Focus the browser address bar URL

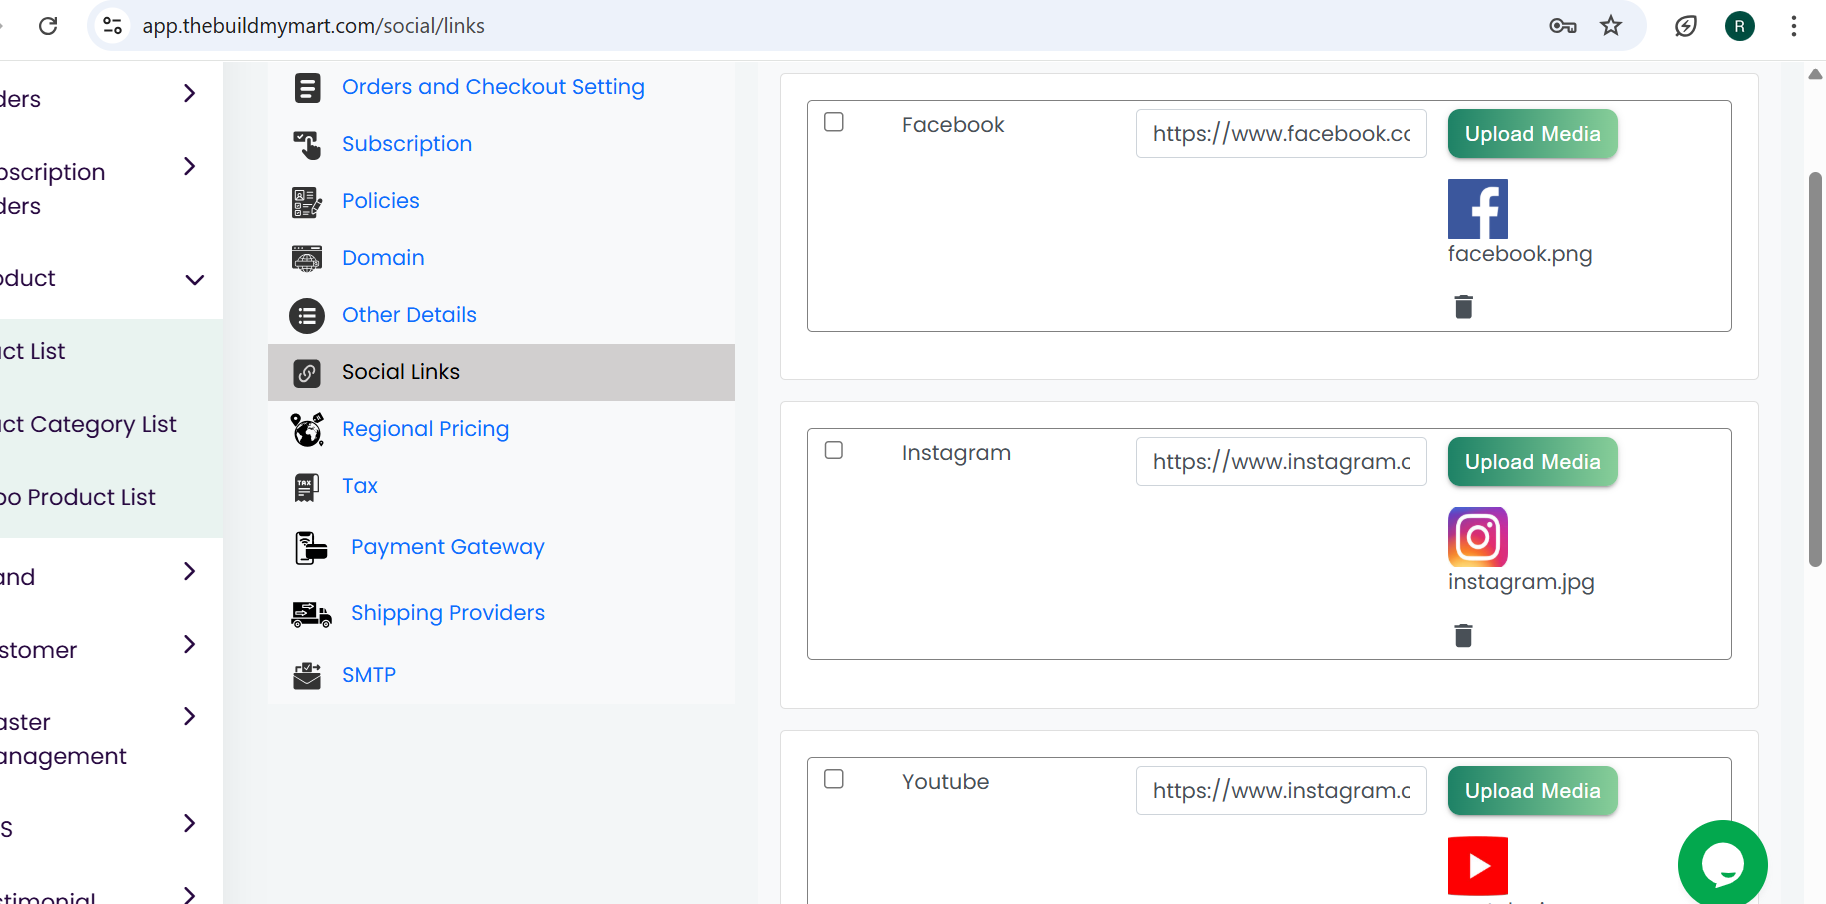[x=313, y=26]
